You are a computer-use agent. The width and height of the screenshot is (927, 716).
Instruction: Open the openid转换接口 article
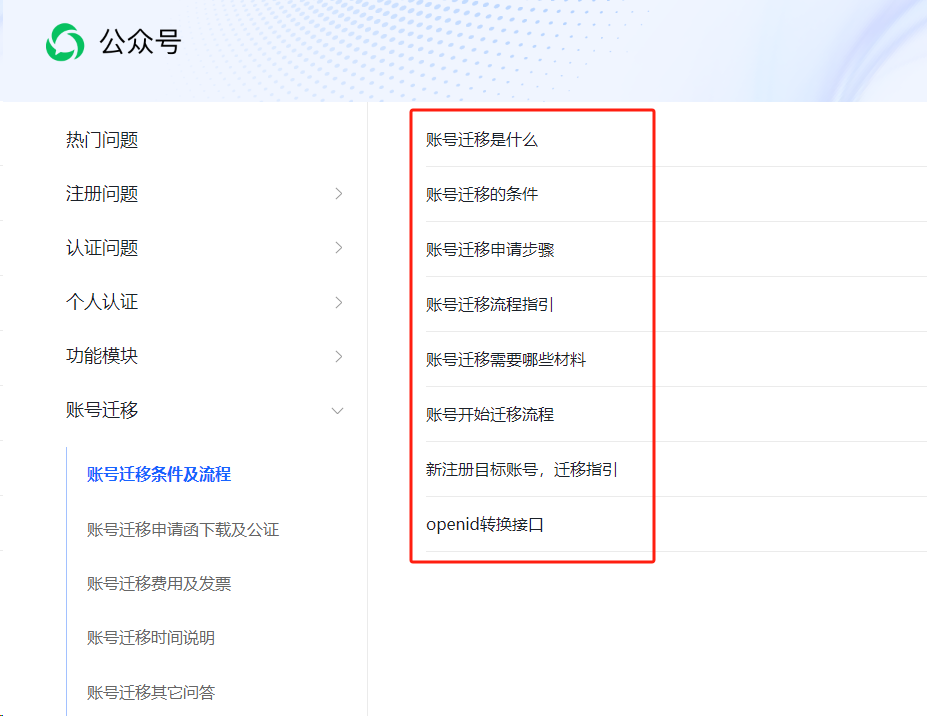click(x=485, y=524)
